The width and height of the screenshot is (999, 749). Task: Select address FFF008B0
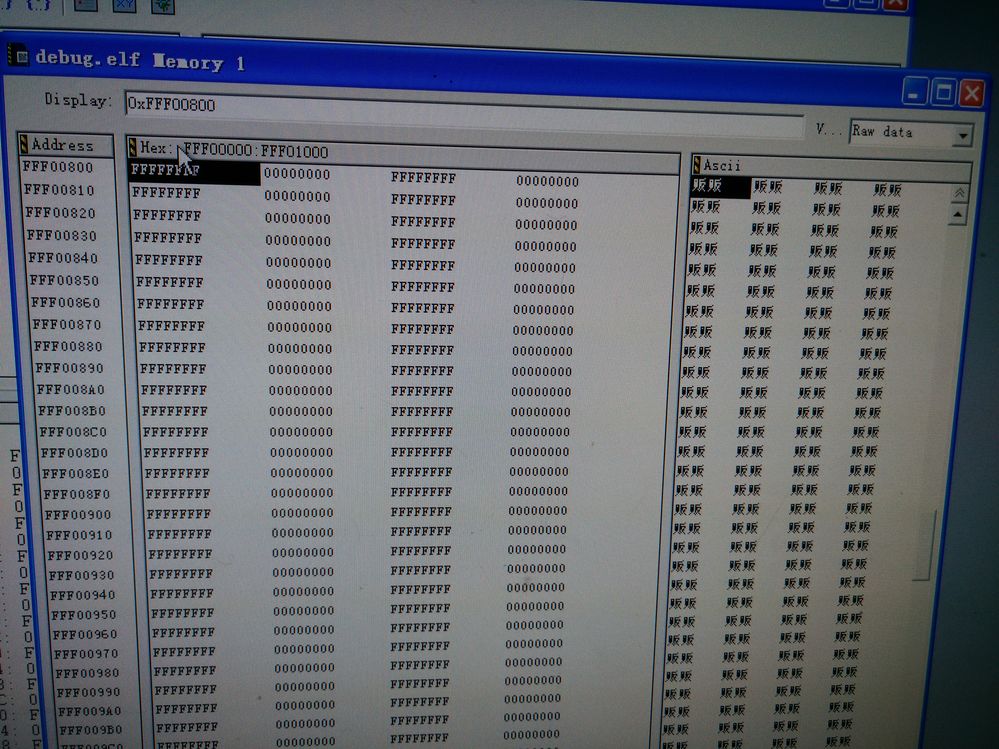tap(72, 411)
